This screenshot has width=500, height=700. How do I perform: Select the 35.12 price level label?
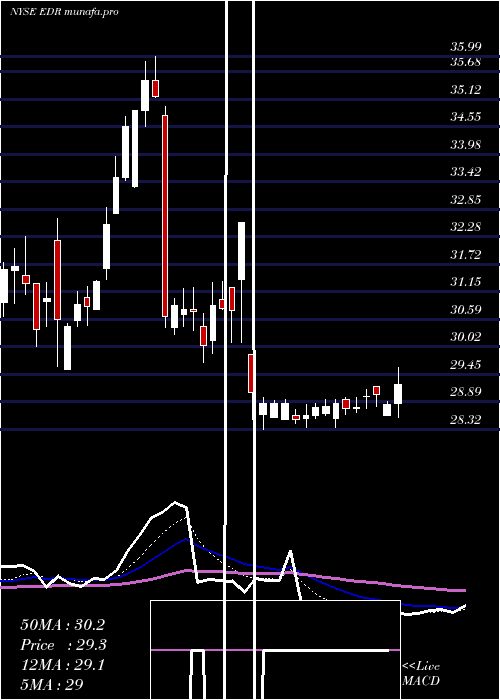pyautogui.click(x=465, y=90)
